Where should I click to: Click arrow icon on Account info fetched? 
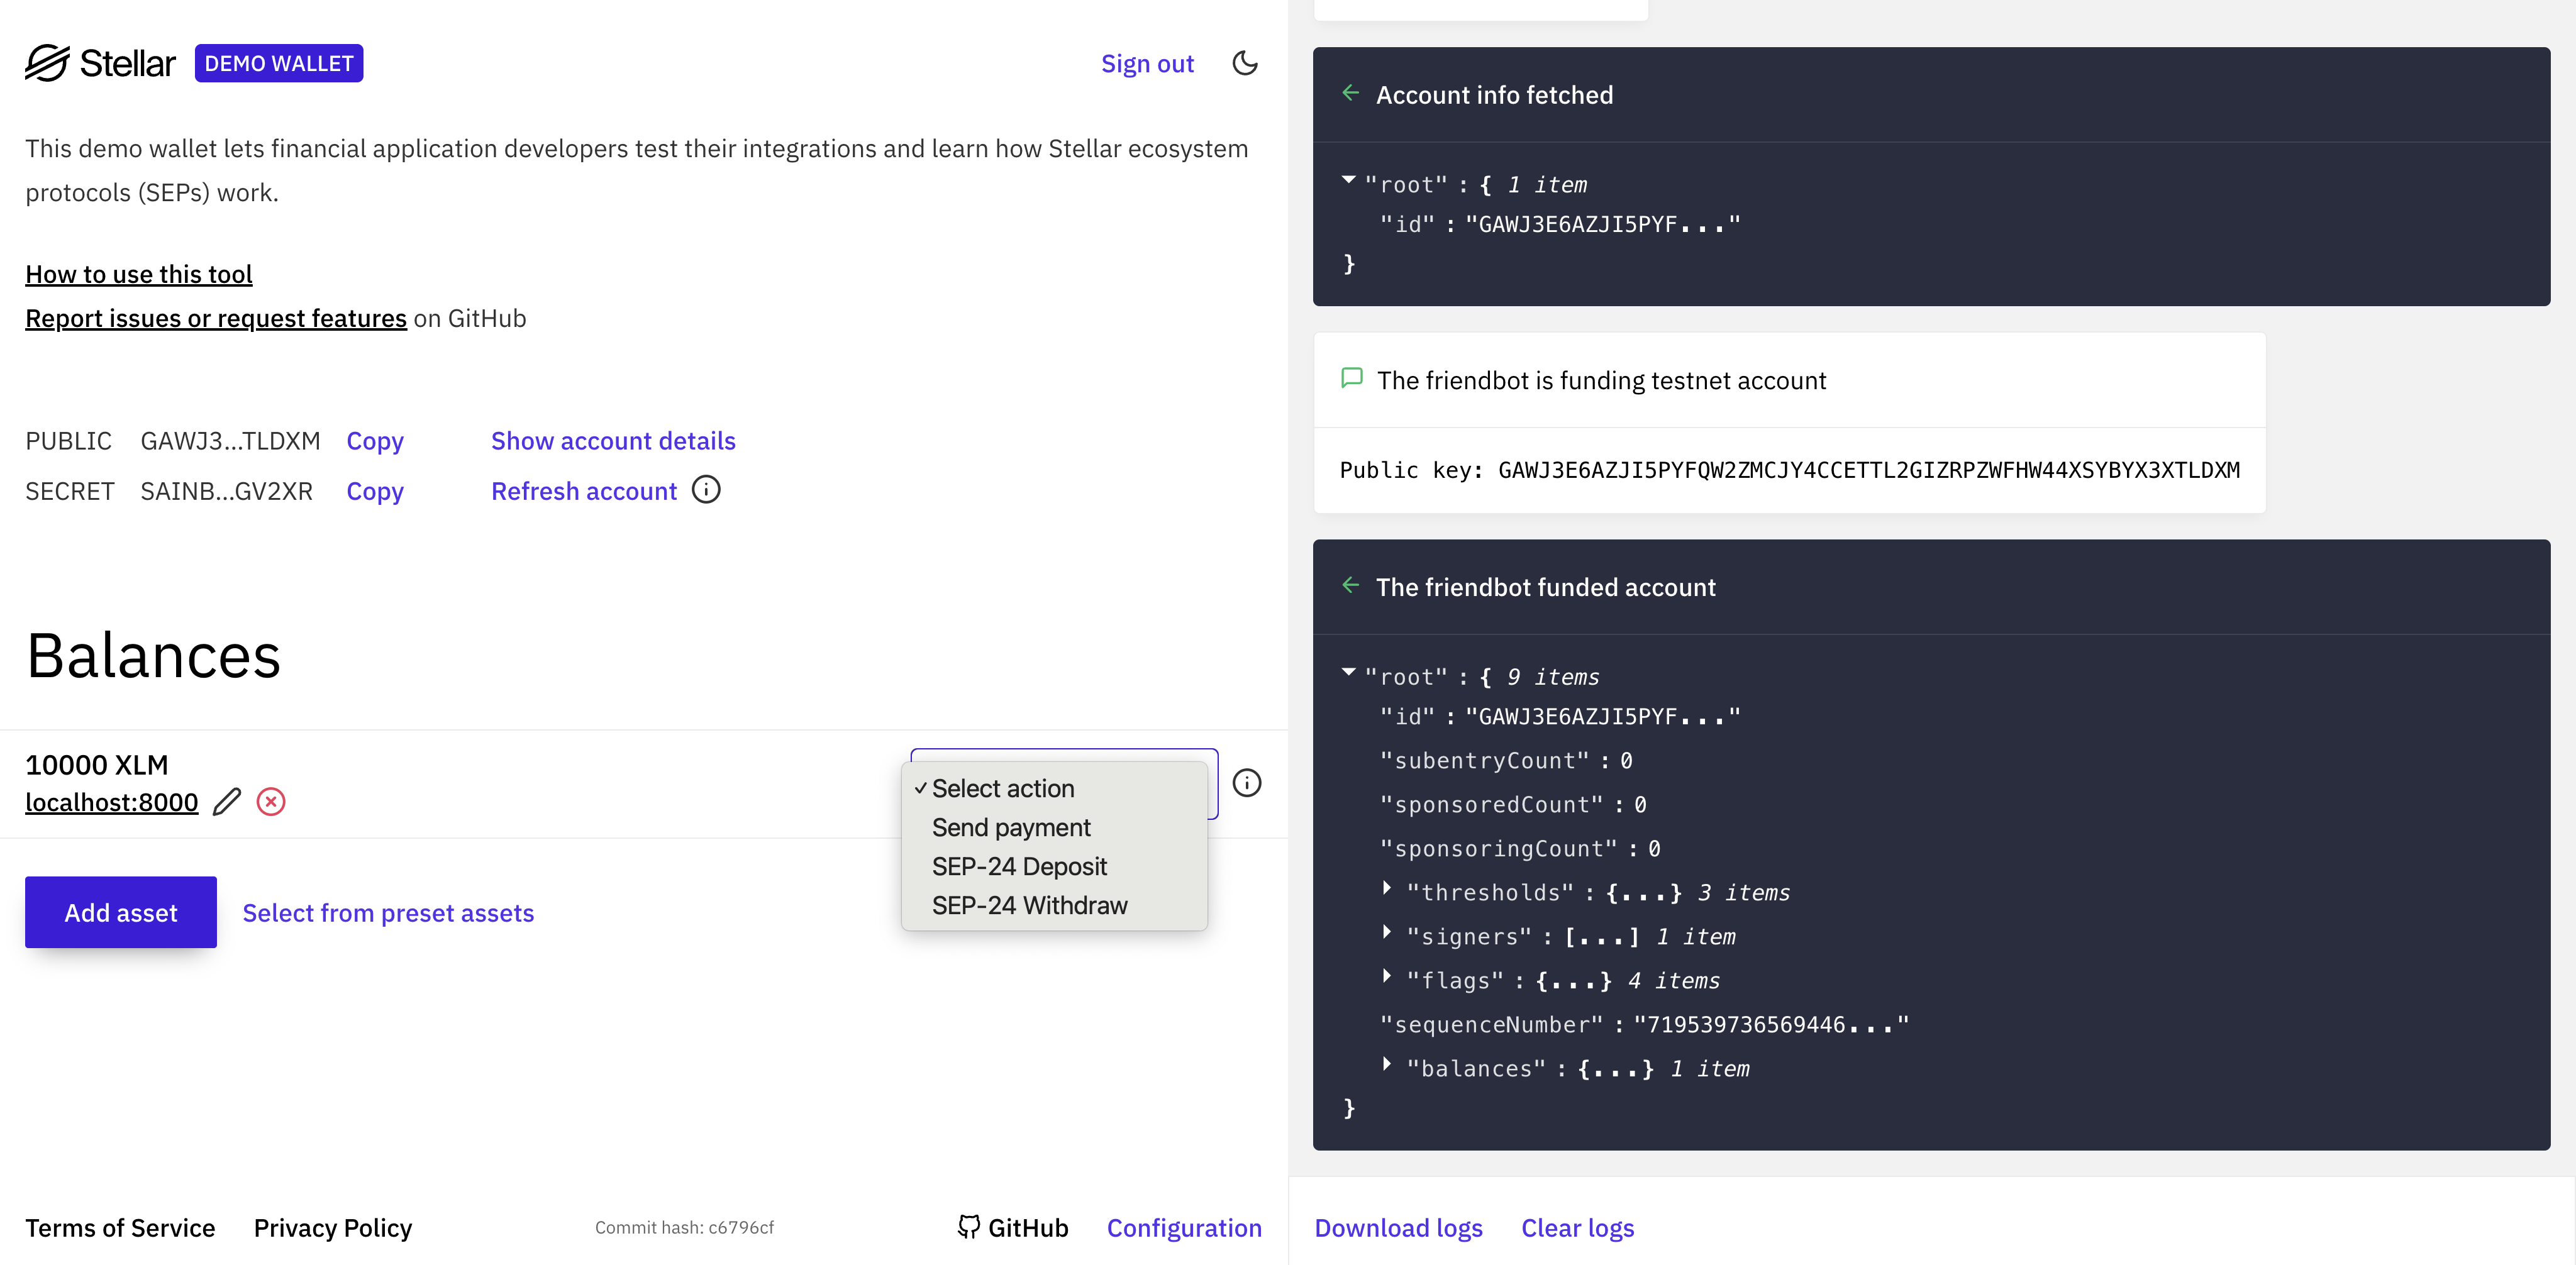(x=1350, y=94)
